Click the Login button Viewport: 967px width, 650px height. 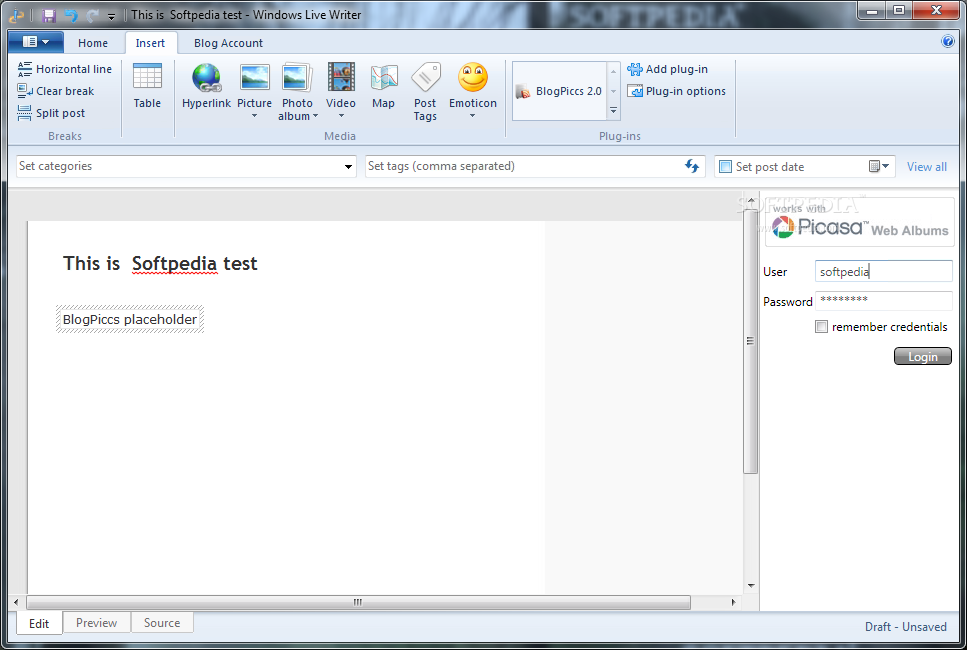[x=923, y=356]
